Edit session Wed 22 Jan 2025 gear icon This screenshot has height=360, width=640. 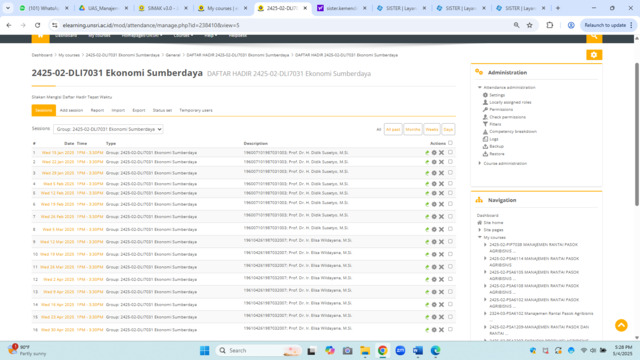click(x=434, y=162)
